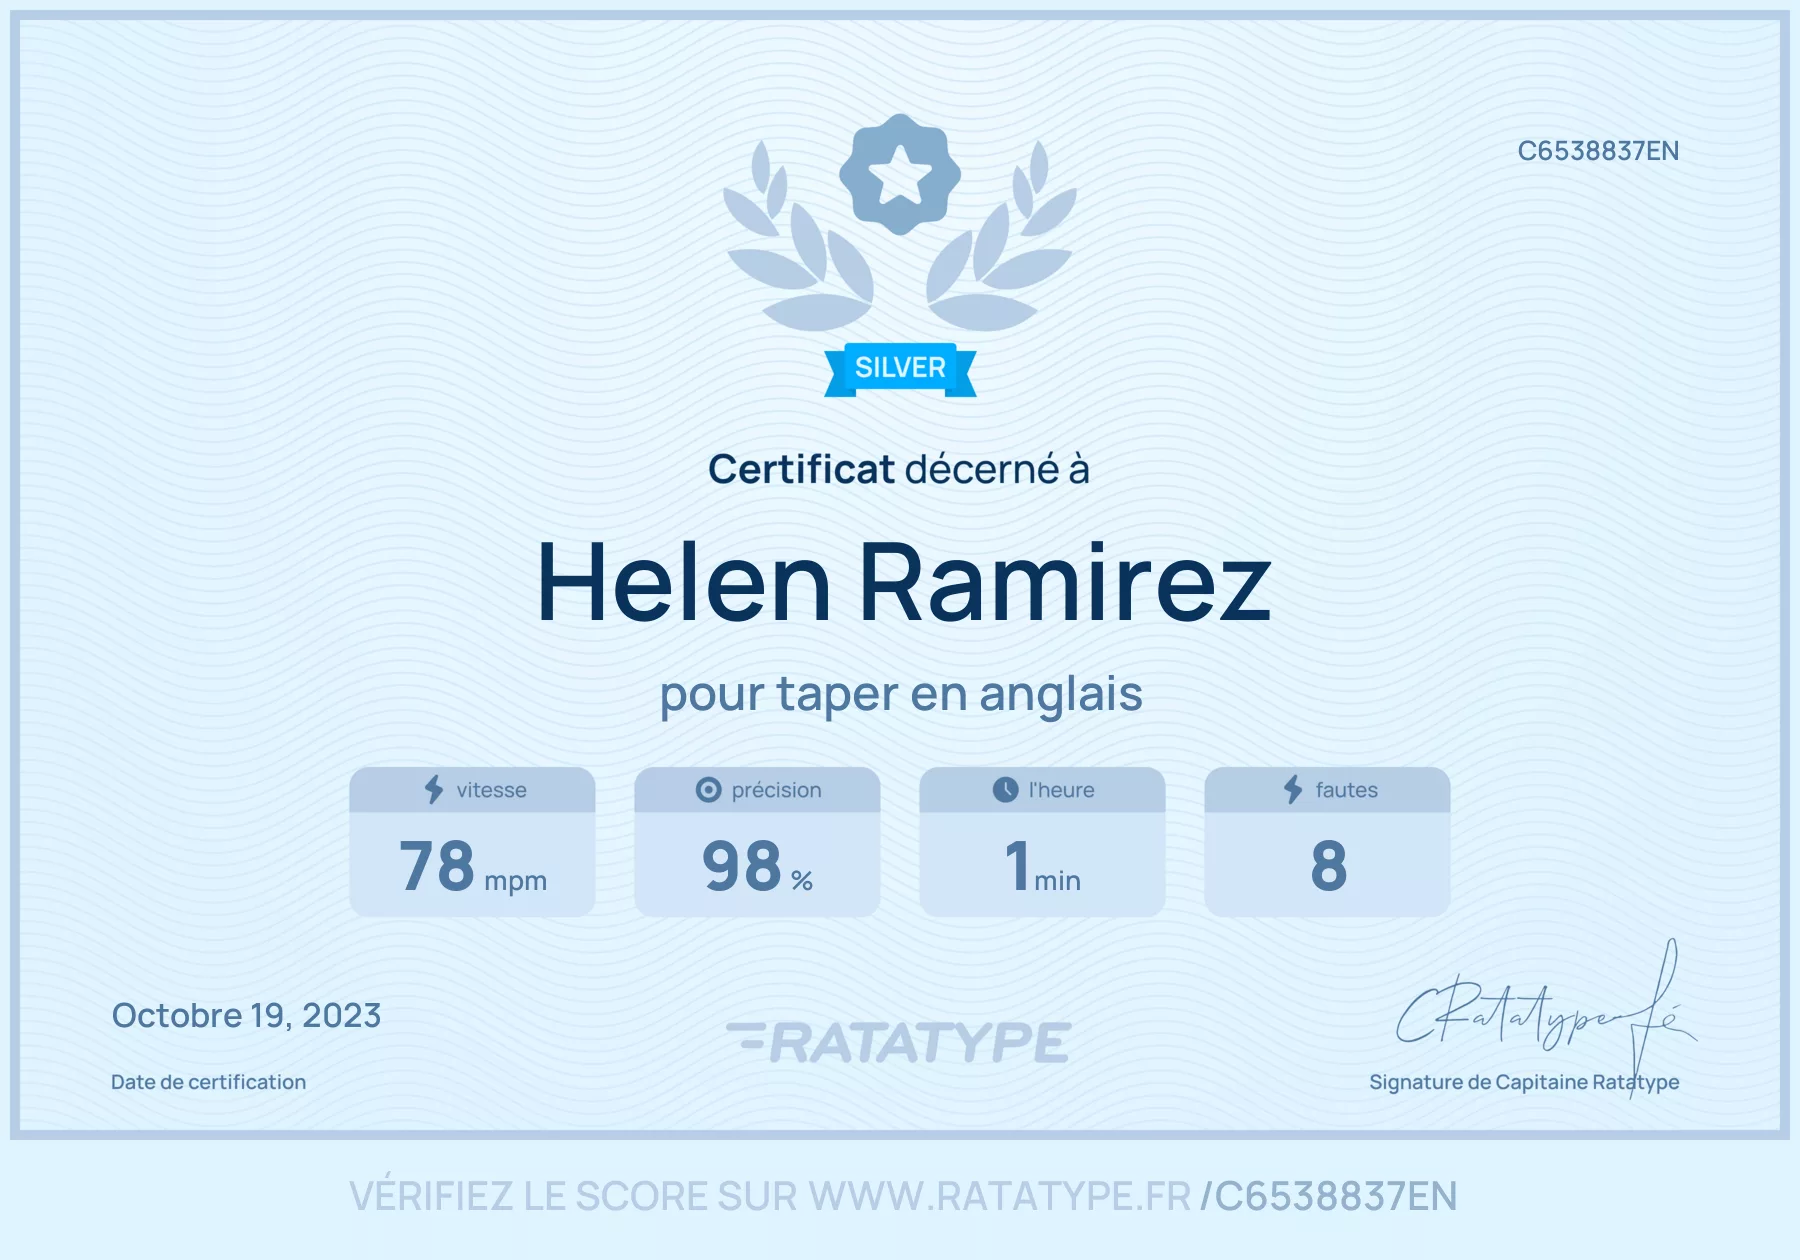
Task: Click the lightning icon beside fautes
Action: (1293, 790)
